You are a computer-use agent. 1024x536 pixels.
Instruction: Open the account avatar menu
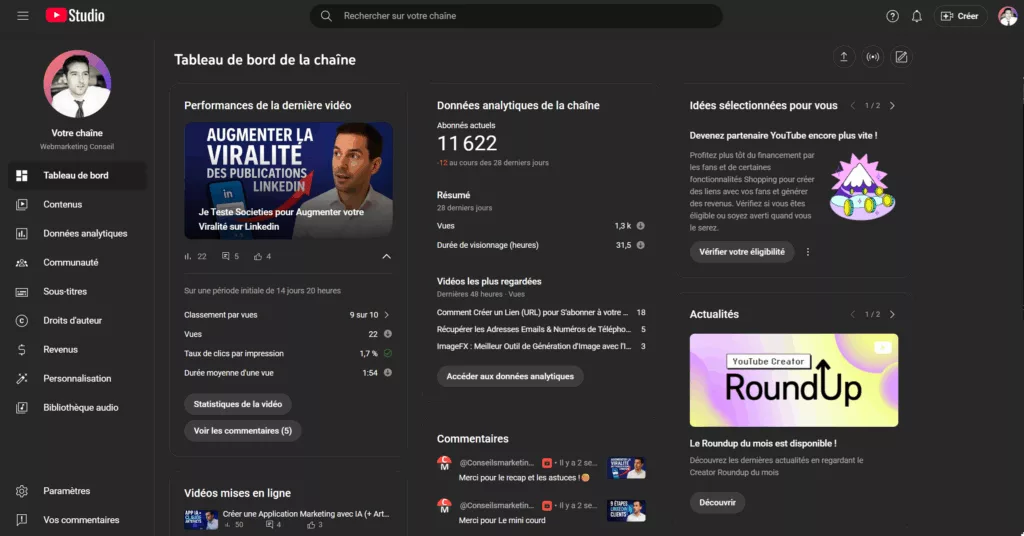1008,16
